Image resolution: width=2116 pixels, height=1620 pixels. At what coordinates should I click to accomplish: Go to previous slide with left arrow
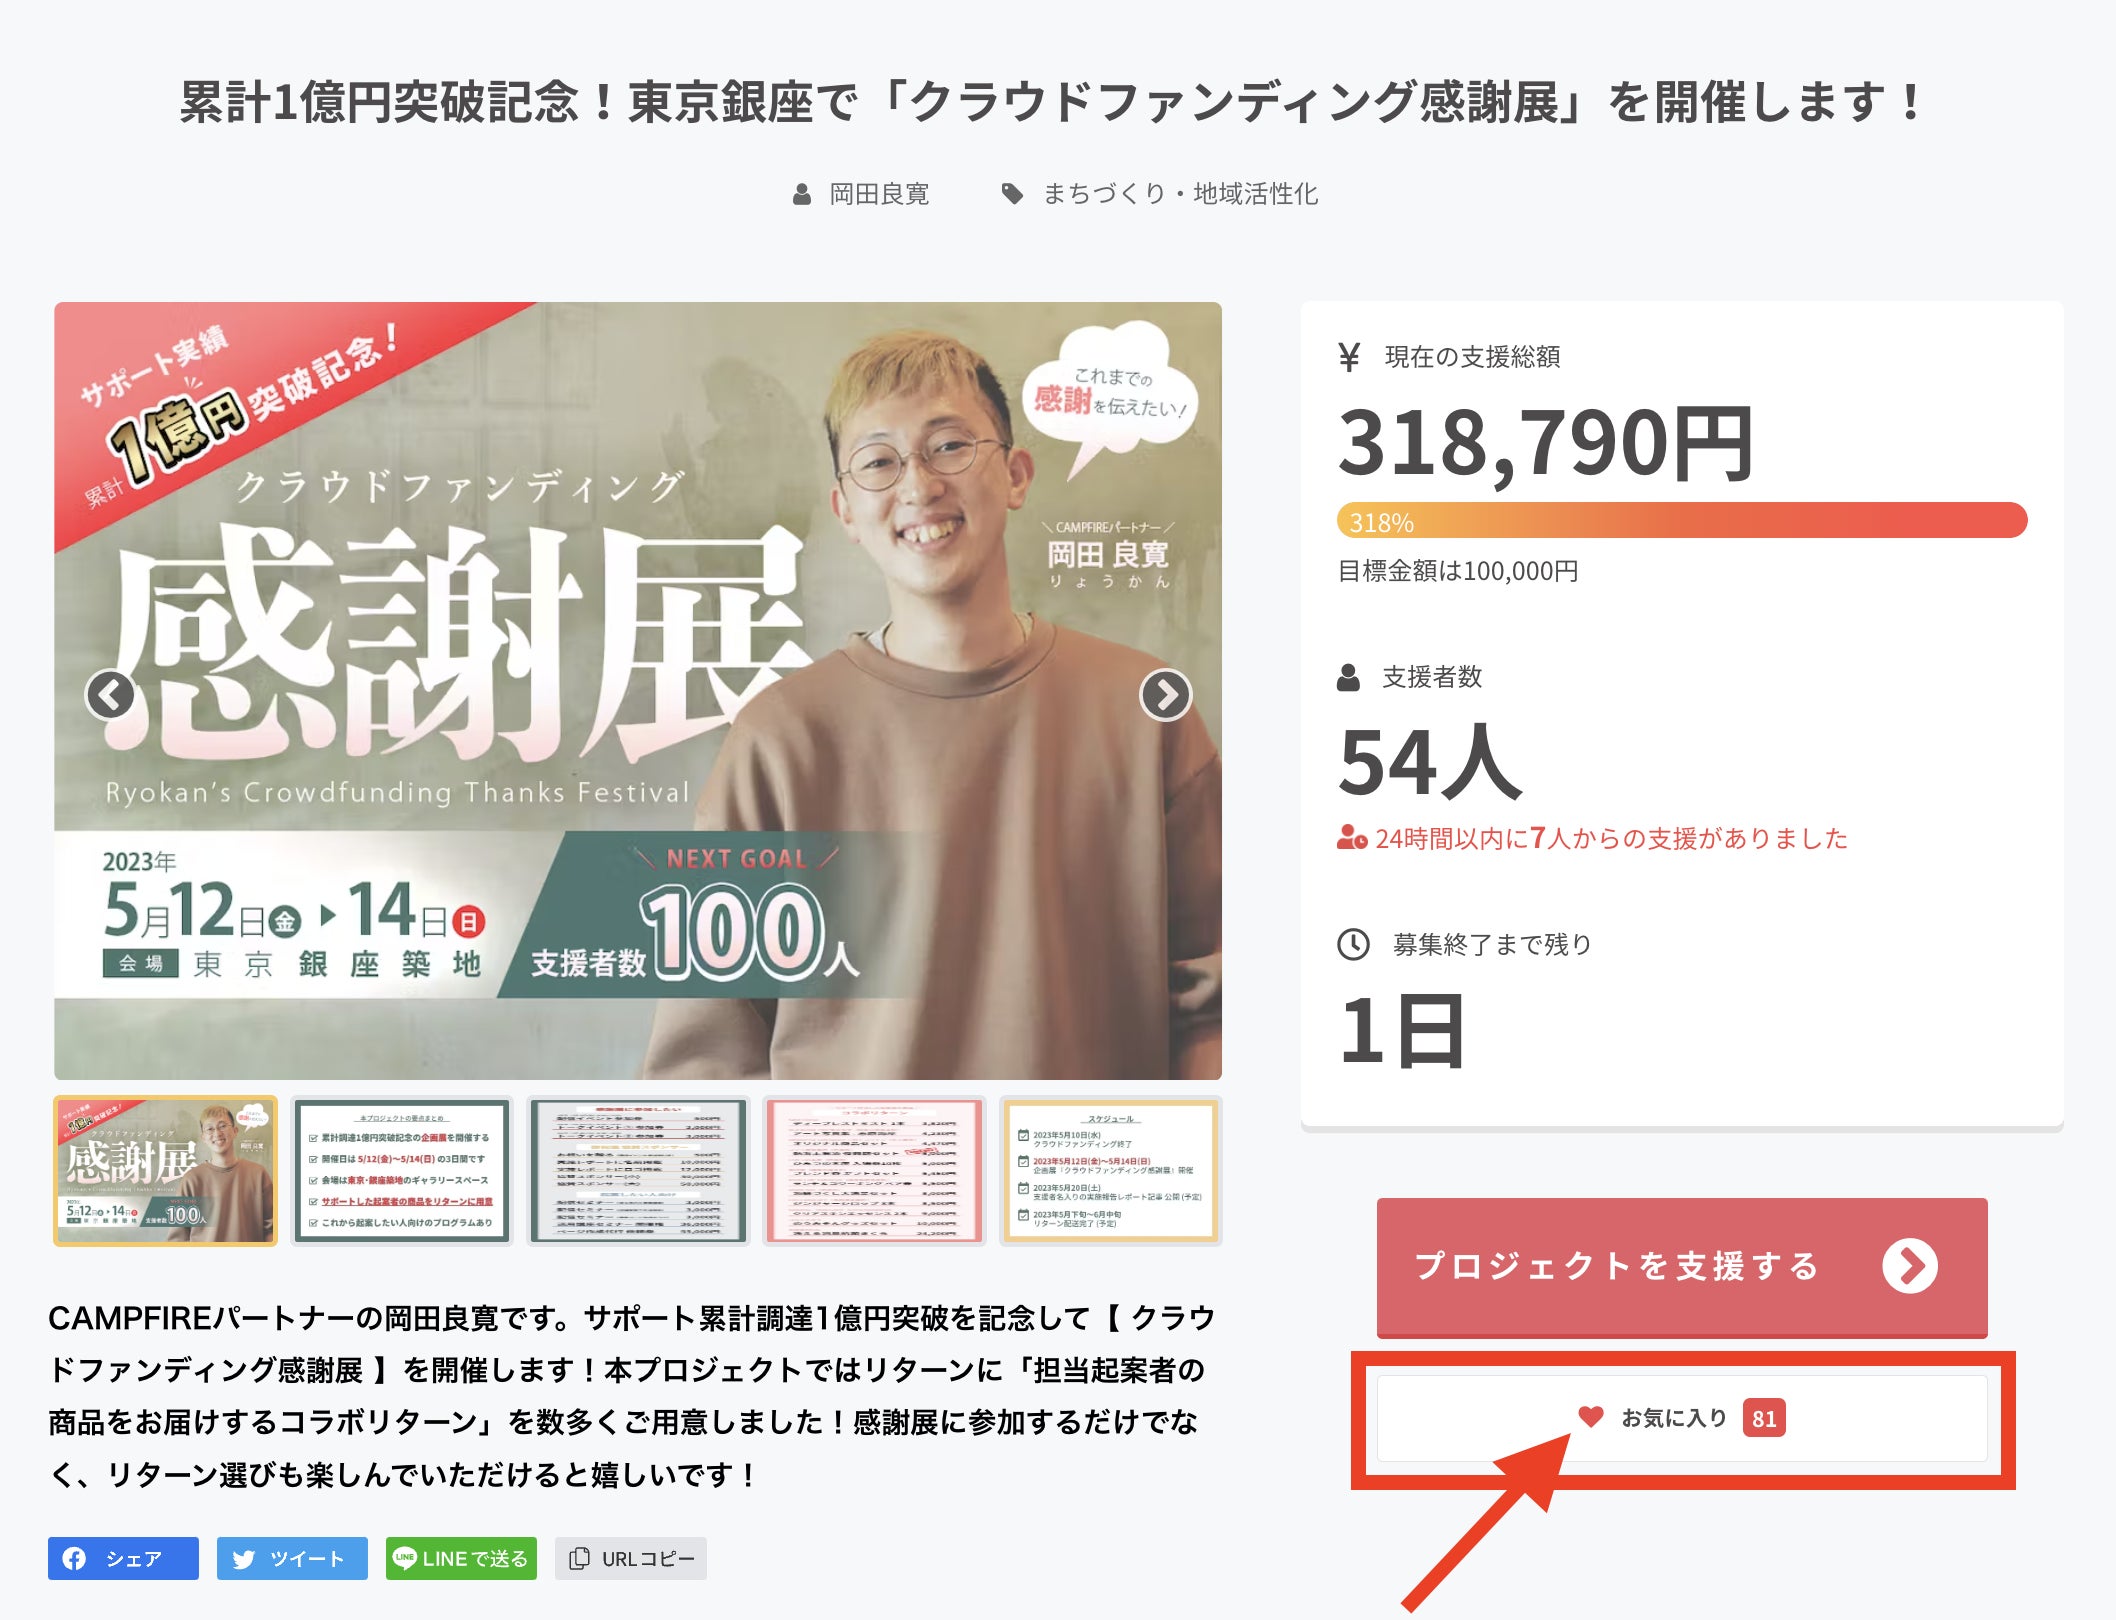tap(110, 694)
